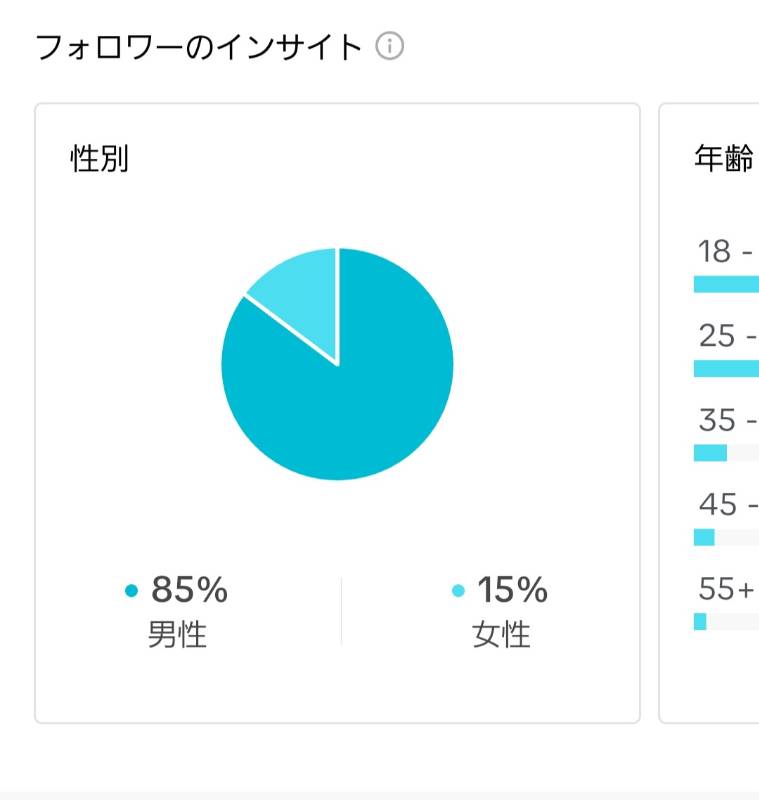Viewport: 759px width, 800px height.
Task: Click the 男性 legend text
Action: 178,634
